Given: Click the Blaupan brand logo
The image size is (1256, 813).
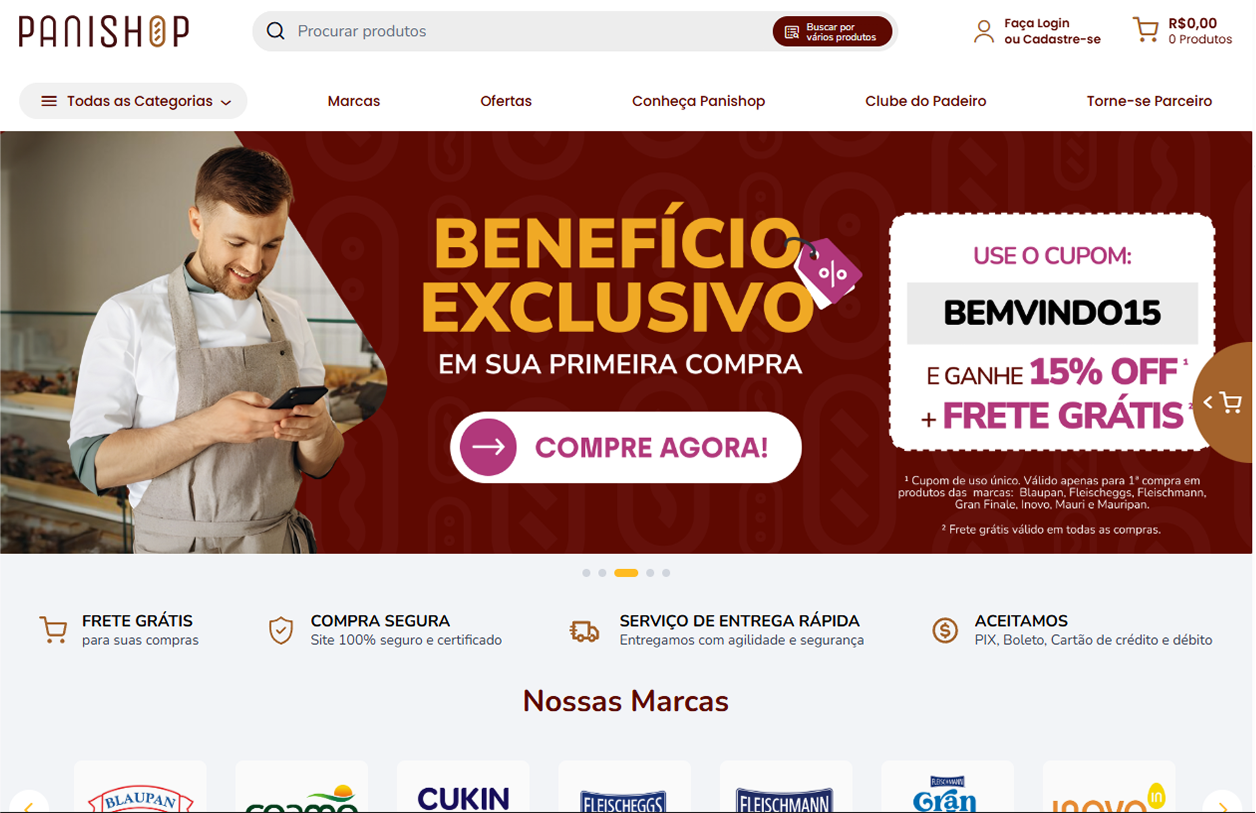Looking at the screenshot, I should (x=140, y=790).
